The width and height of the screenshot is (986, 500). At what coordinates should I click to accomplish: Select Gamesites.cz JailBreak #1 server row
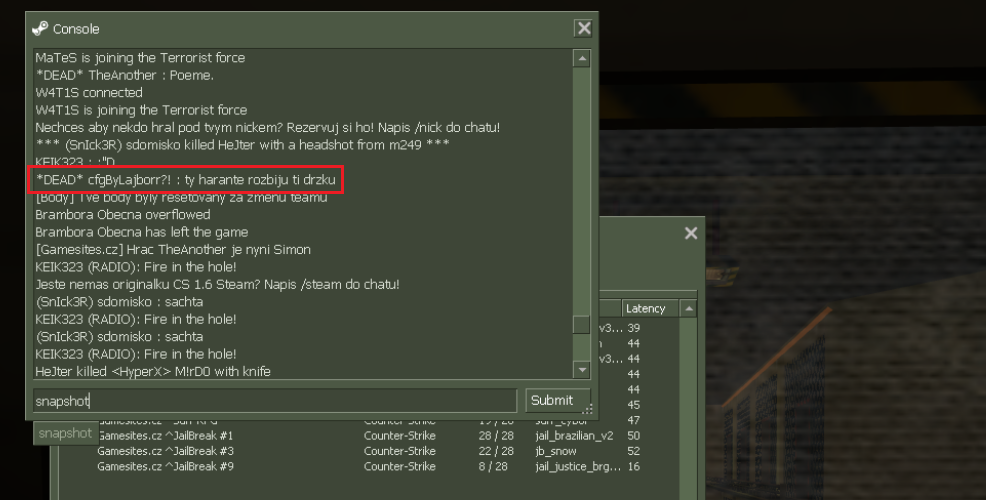click(368, 436)
